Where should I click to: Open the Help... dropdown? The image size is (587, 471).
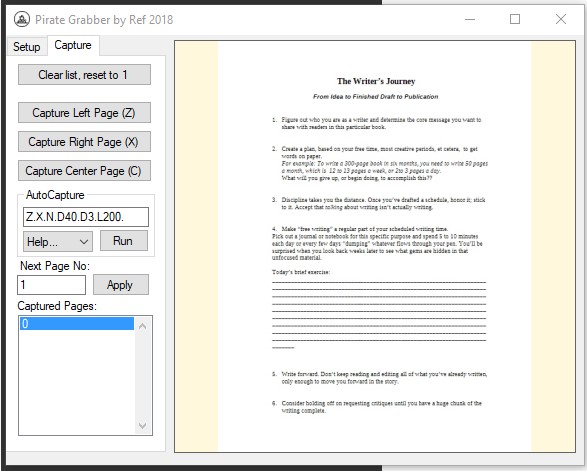click(x=58, y=241)
